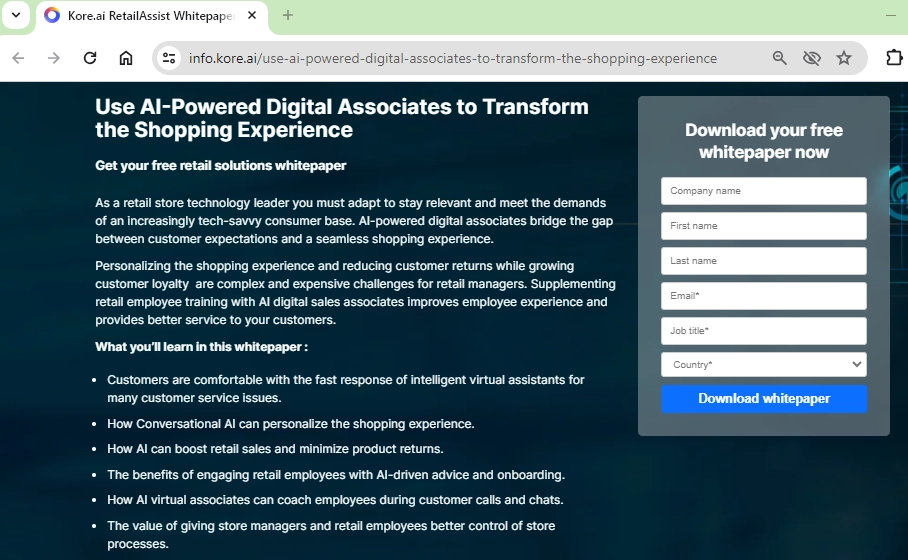Bookmark this page with the star
The width and height of the screenshot is (908, 560).
[844, 58]
